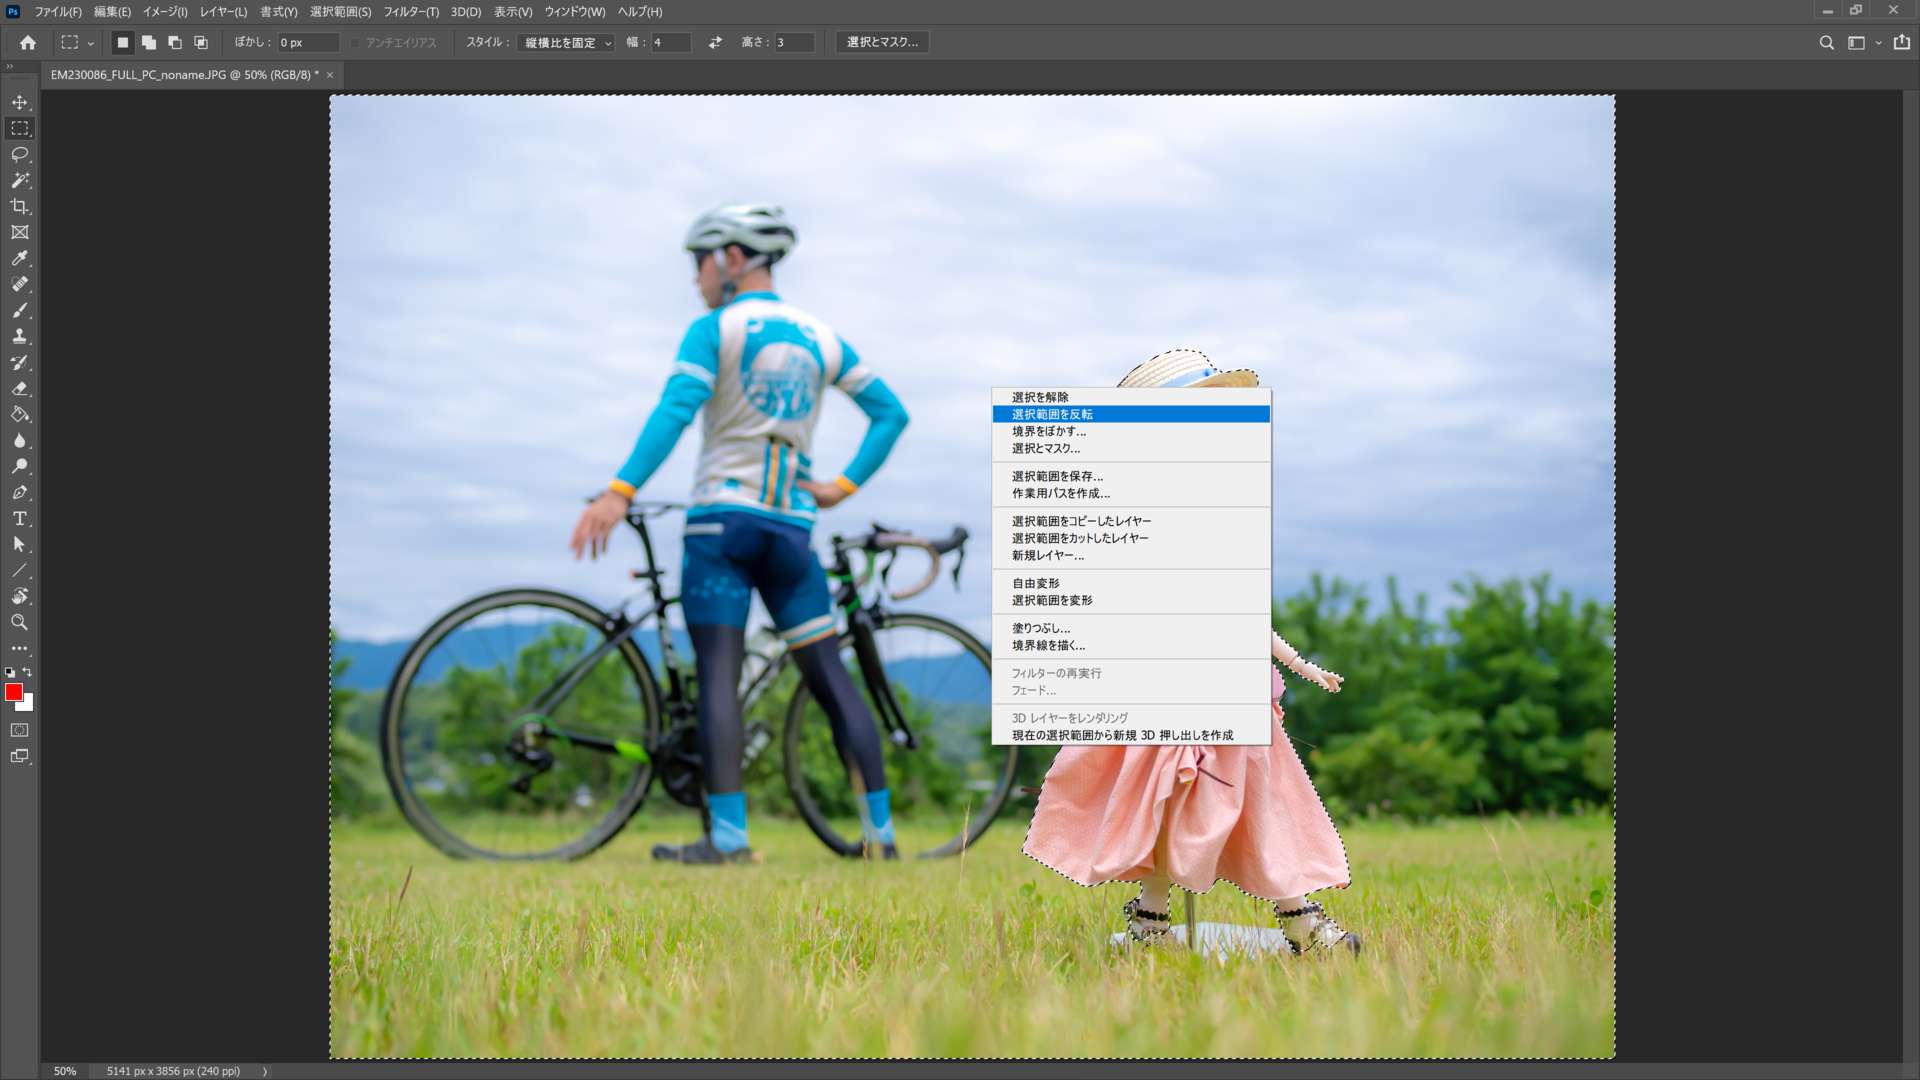Enable Add to selection mode
1920x1080 pixels.
pyautogui.click(x=149, y=43)
